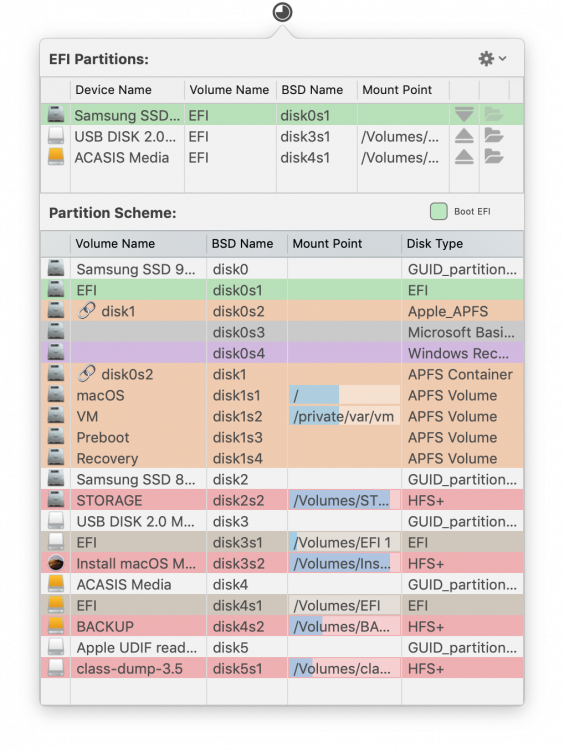Screen dimensions: 564x750
Task: Select the Install macOS installer row icon
Action: pos(56,563)
